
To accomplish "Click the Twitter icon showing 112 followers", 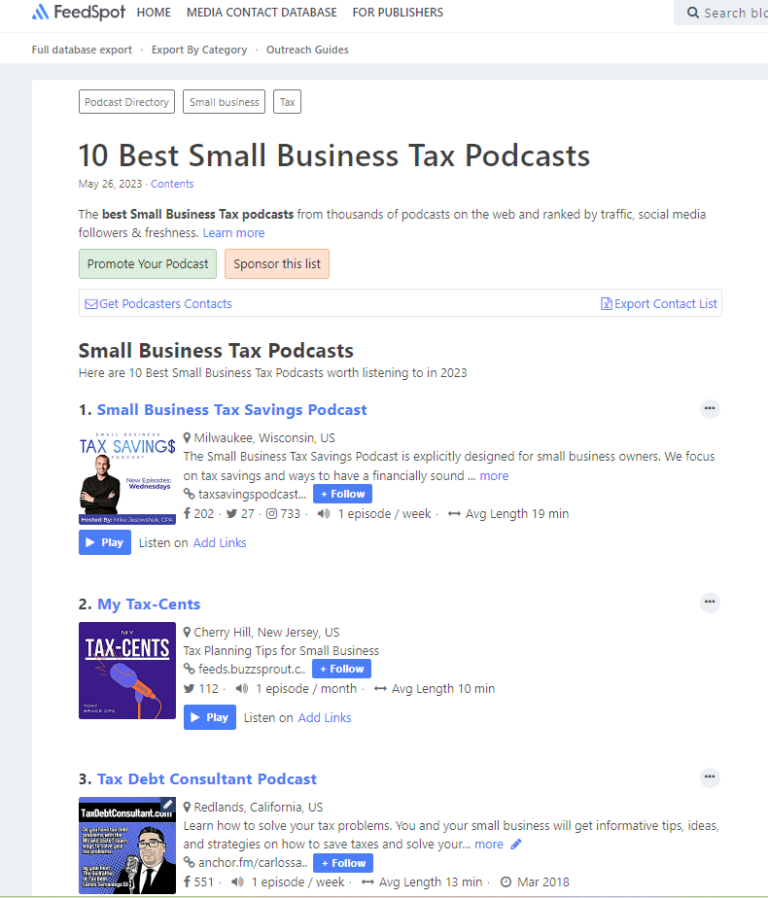I will (189, 689).
